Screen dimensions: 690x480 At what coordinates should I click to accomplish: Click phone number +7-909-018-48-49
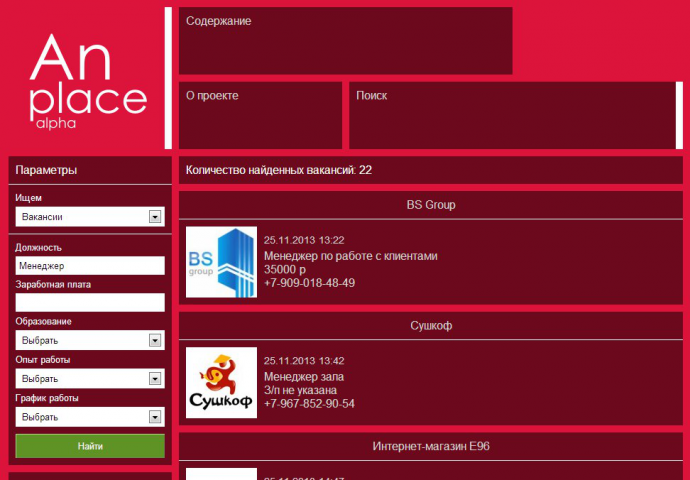pyautogui.click(x=309, y=283)
